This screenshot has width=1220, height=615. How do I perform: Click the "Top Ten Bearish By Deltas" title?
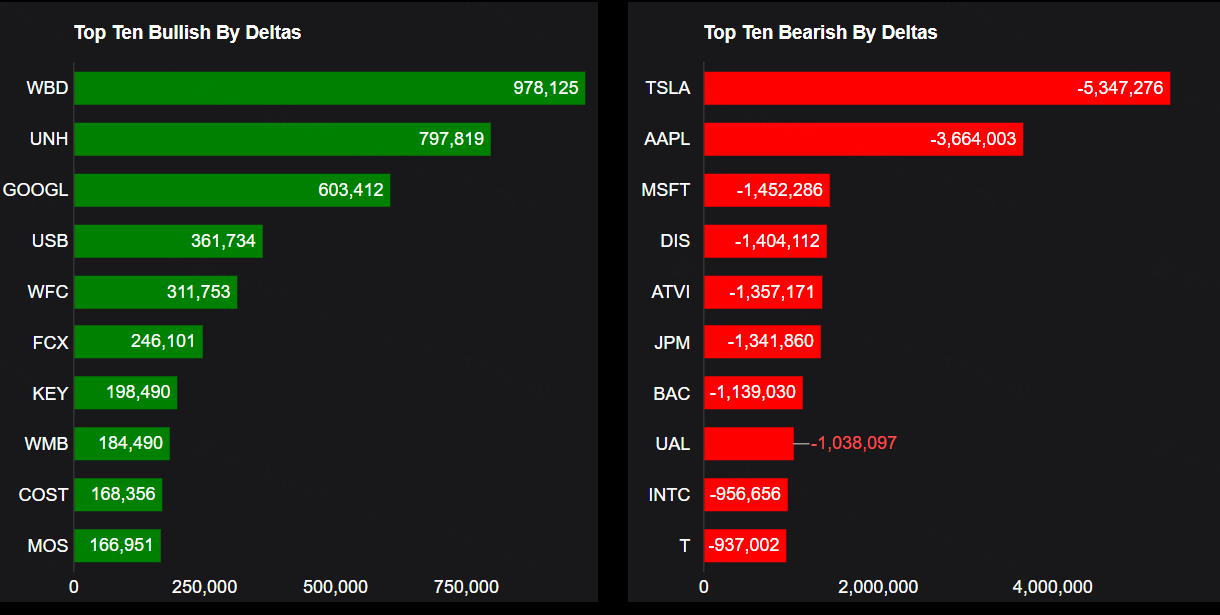pos(821,33)
